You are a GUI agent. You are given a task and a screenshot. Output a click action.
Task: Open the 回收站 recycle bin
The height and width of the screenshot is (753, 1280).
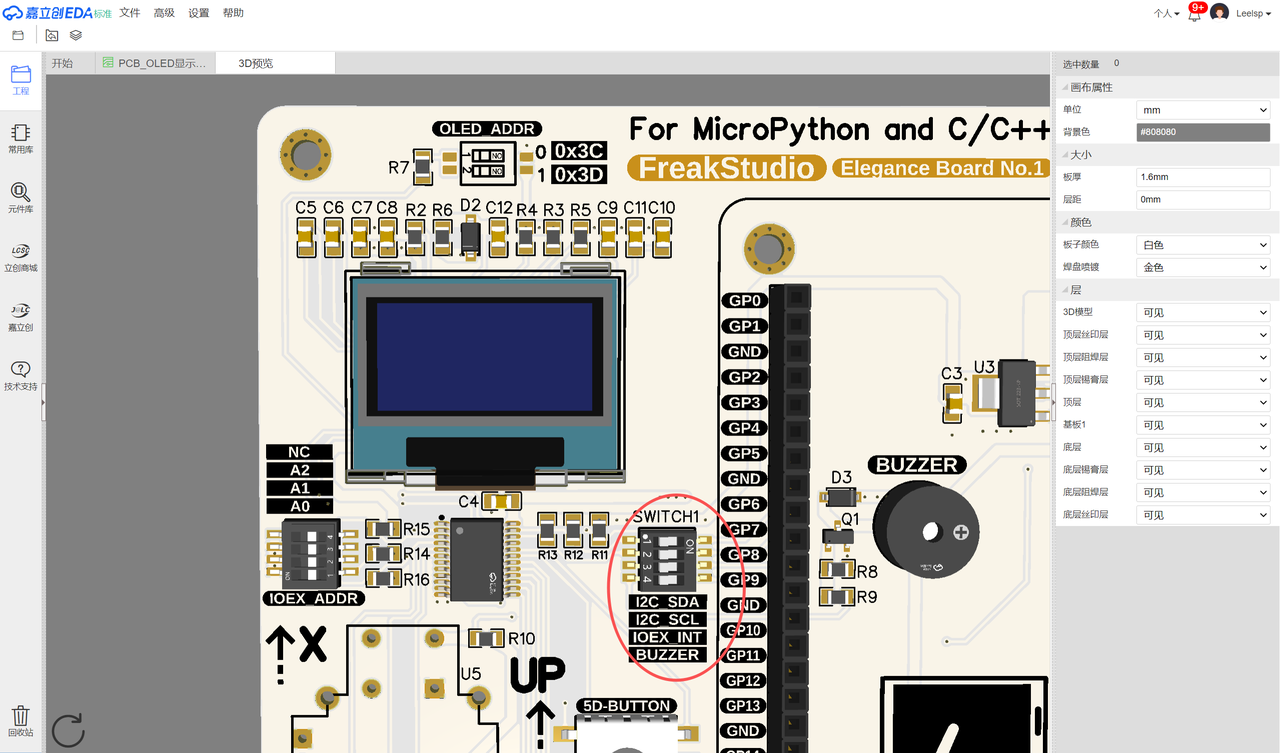click(21, 721)
